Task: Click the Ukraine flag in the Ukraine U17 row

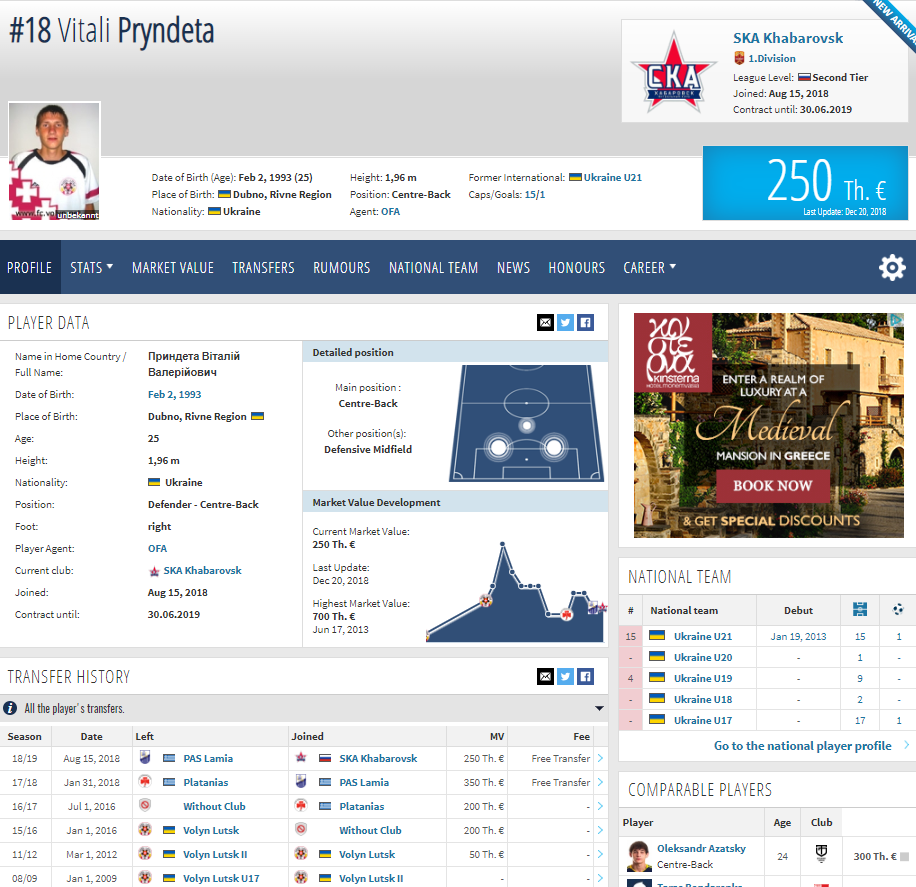Action: click(657, 720)
